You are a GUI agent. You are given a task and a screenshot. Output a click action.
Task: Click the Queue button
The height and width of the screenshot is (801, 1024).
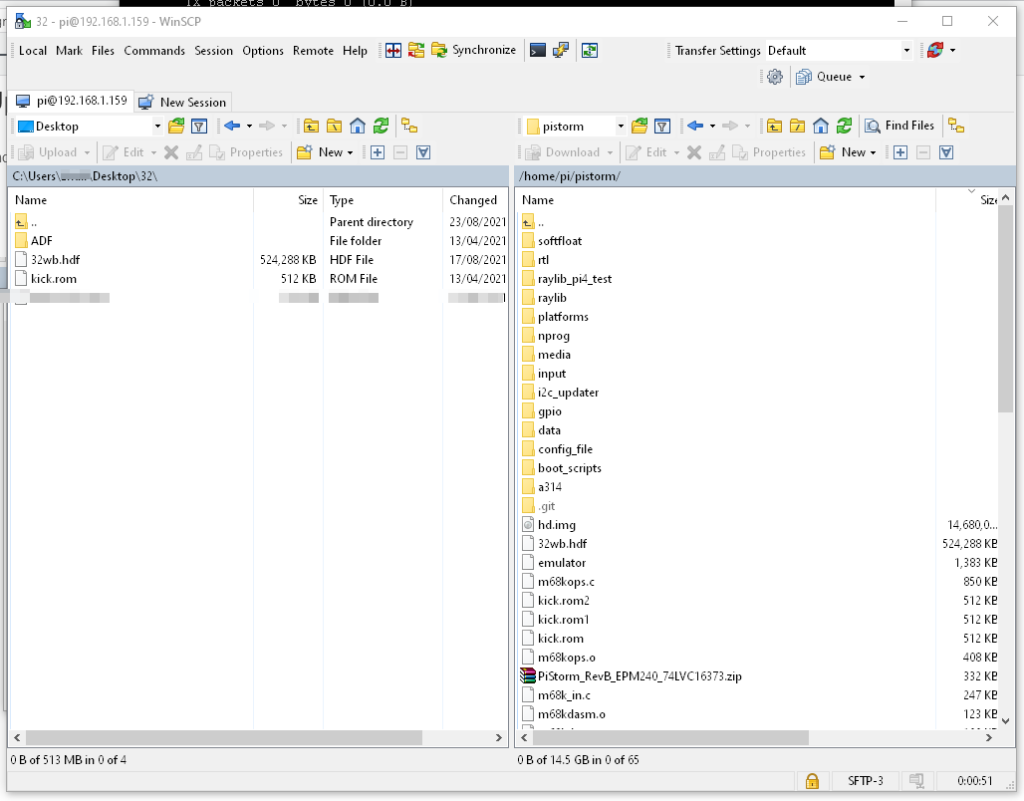click(824, 77)
